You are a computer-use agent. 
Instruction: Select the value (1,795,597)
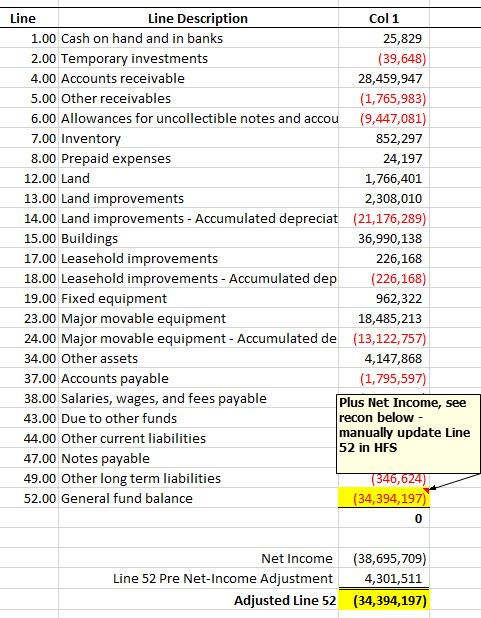coord(384,378)
